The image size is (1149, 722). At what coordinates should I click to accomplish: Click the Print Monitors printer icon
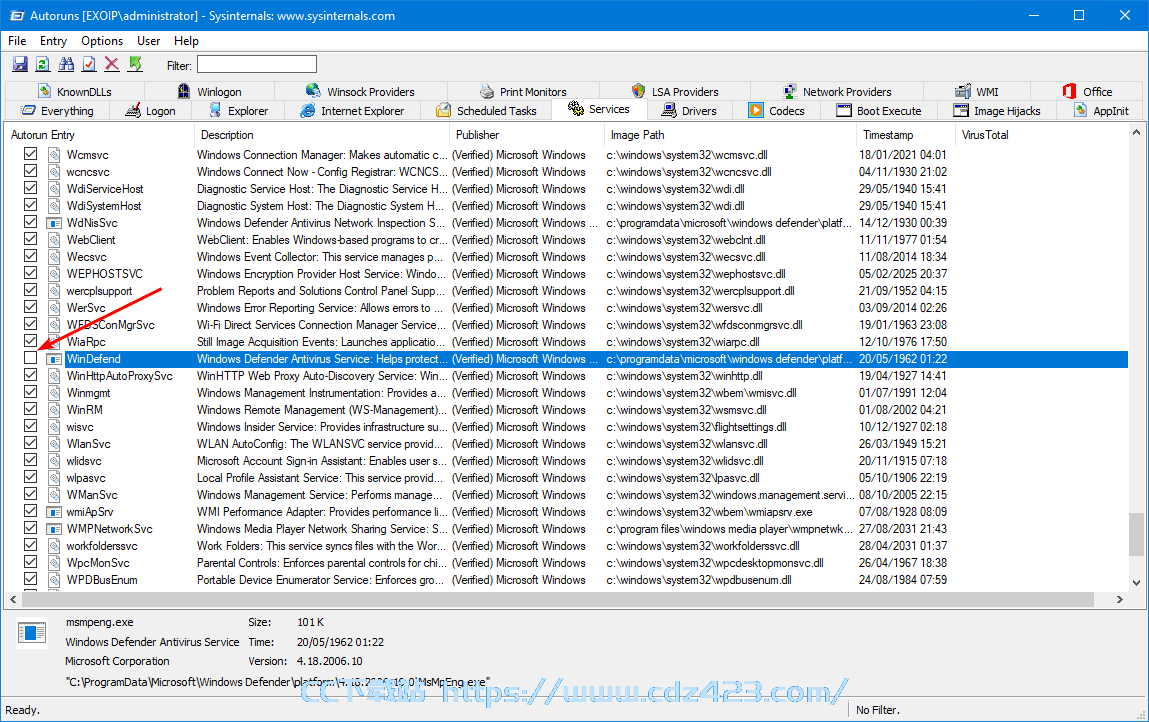tap(487, 91)
